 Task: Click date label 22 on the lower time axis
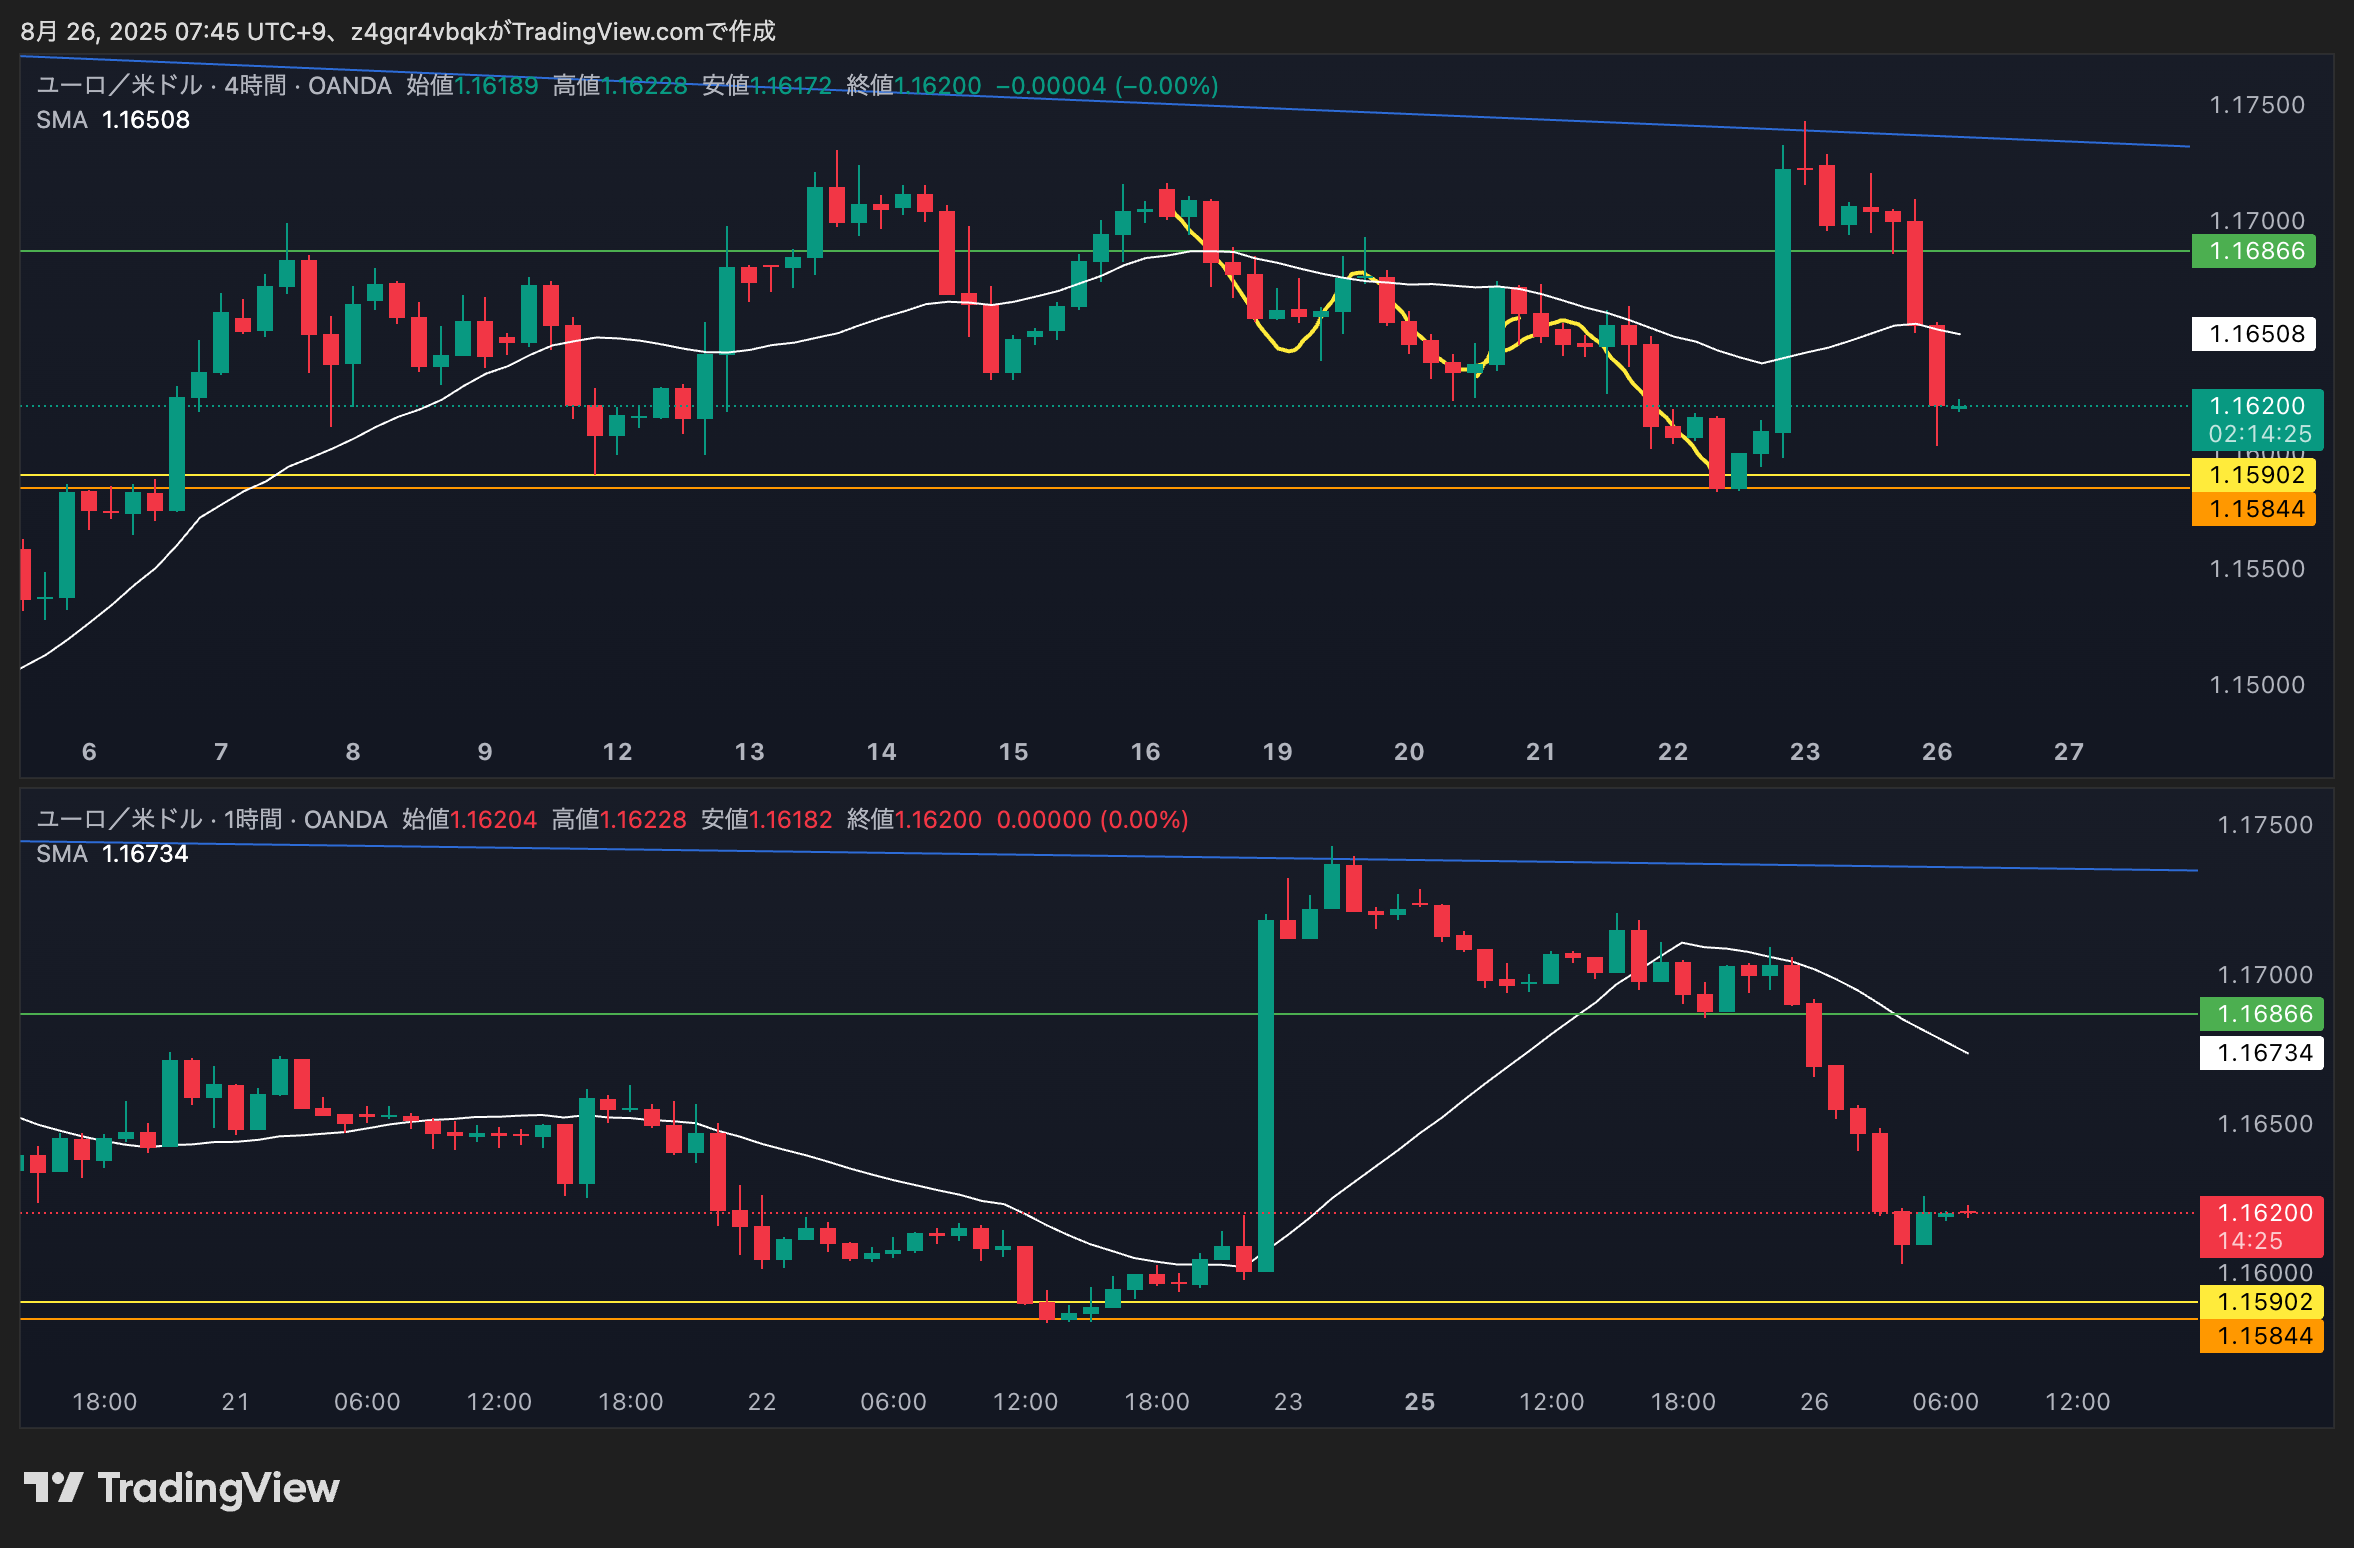pos(762,1402)
